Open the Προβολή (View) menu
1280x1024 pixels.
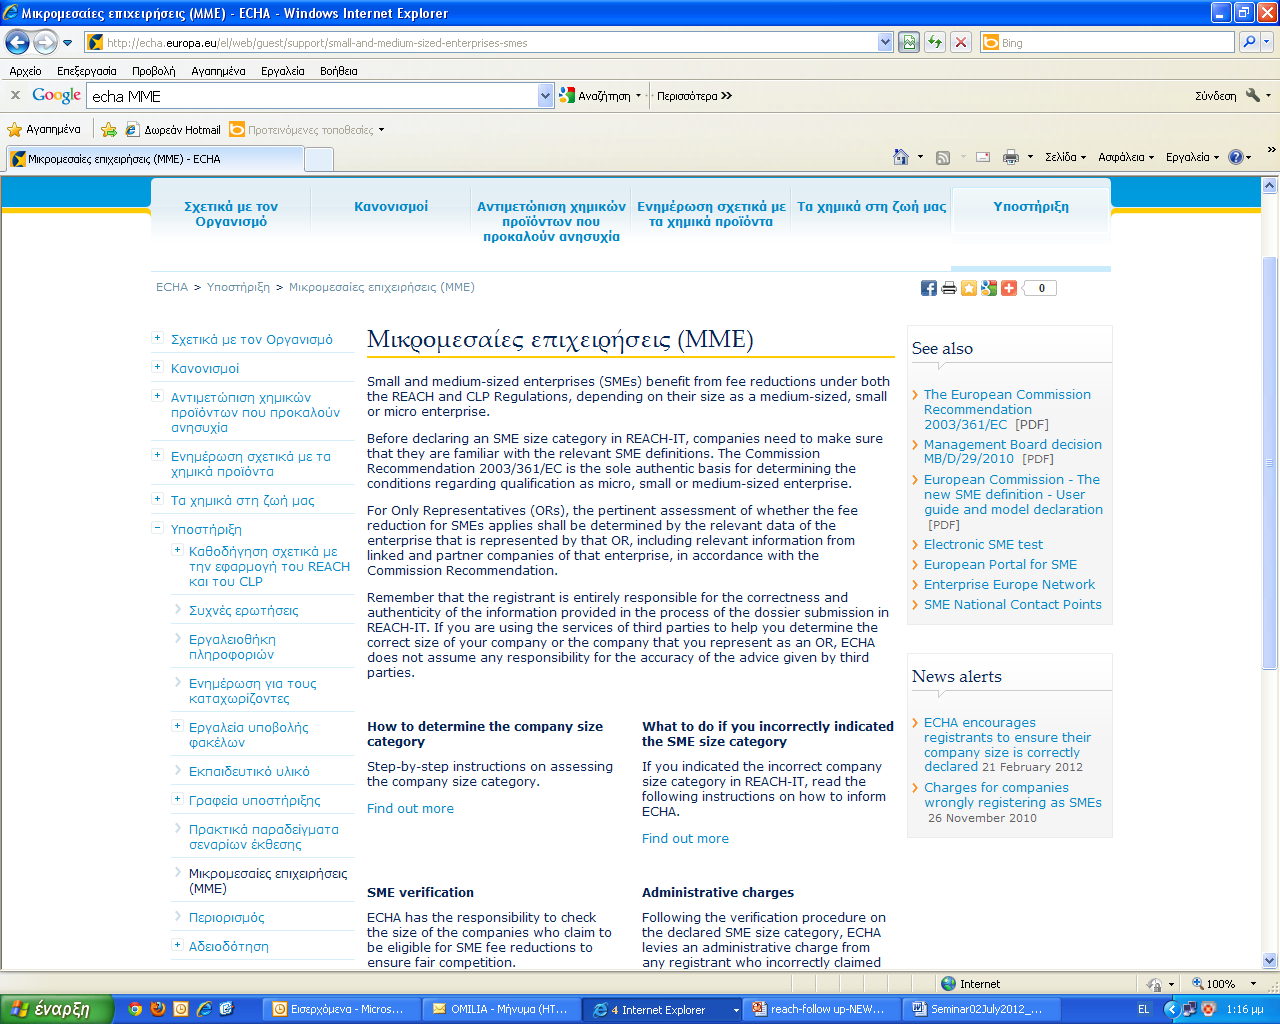(153, 71)
